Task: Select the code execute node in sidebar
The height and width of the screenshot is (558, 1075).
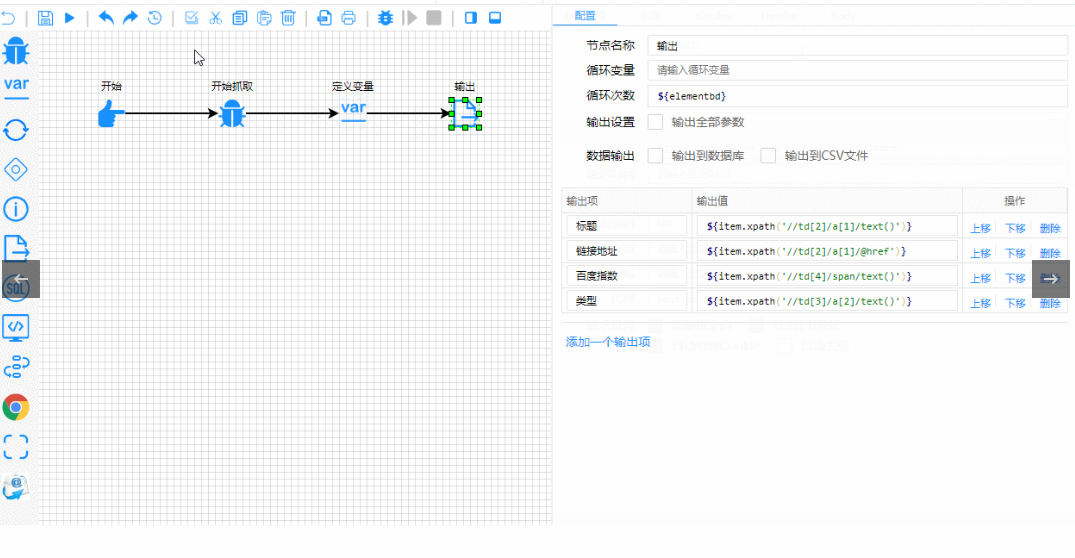Action: pyautogui.click(x=16, y=328)
